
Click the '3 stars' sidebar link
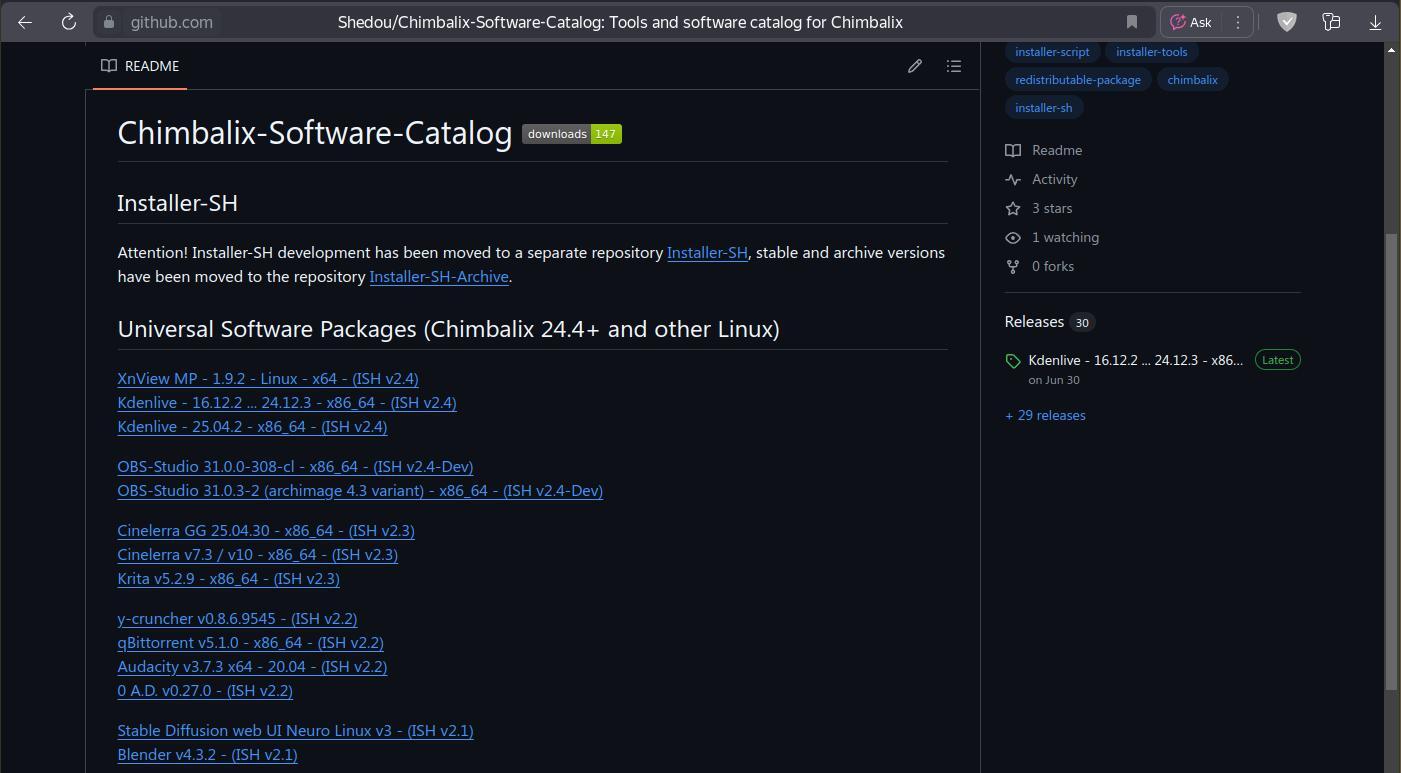pos(1051,208)
